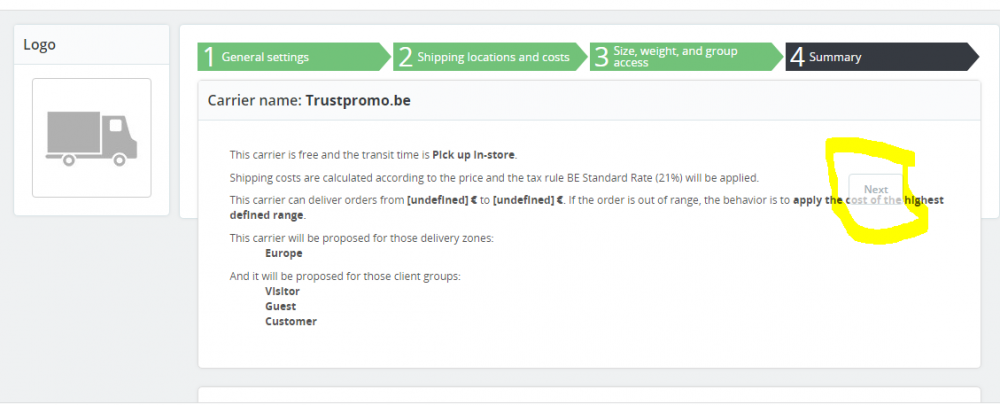Open Shipping locations and costs step

[x=493, y=57]
